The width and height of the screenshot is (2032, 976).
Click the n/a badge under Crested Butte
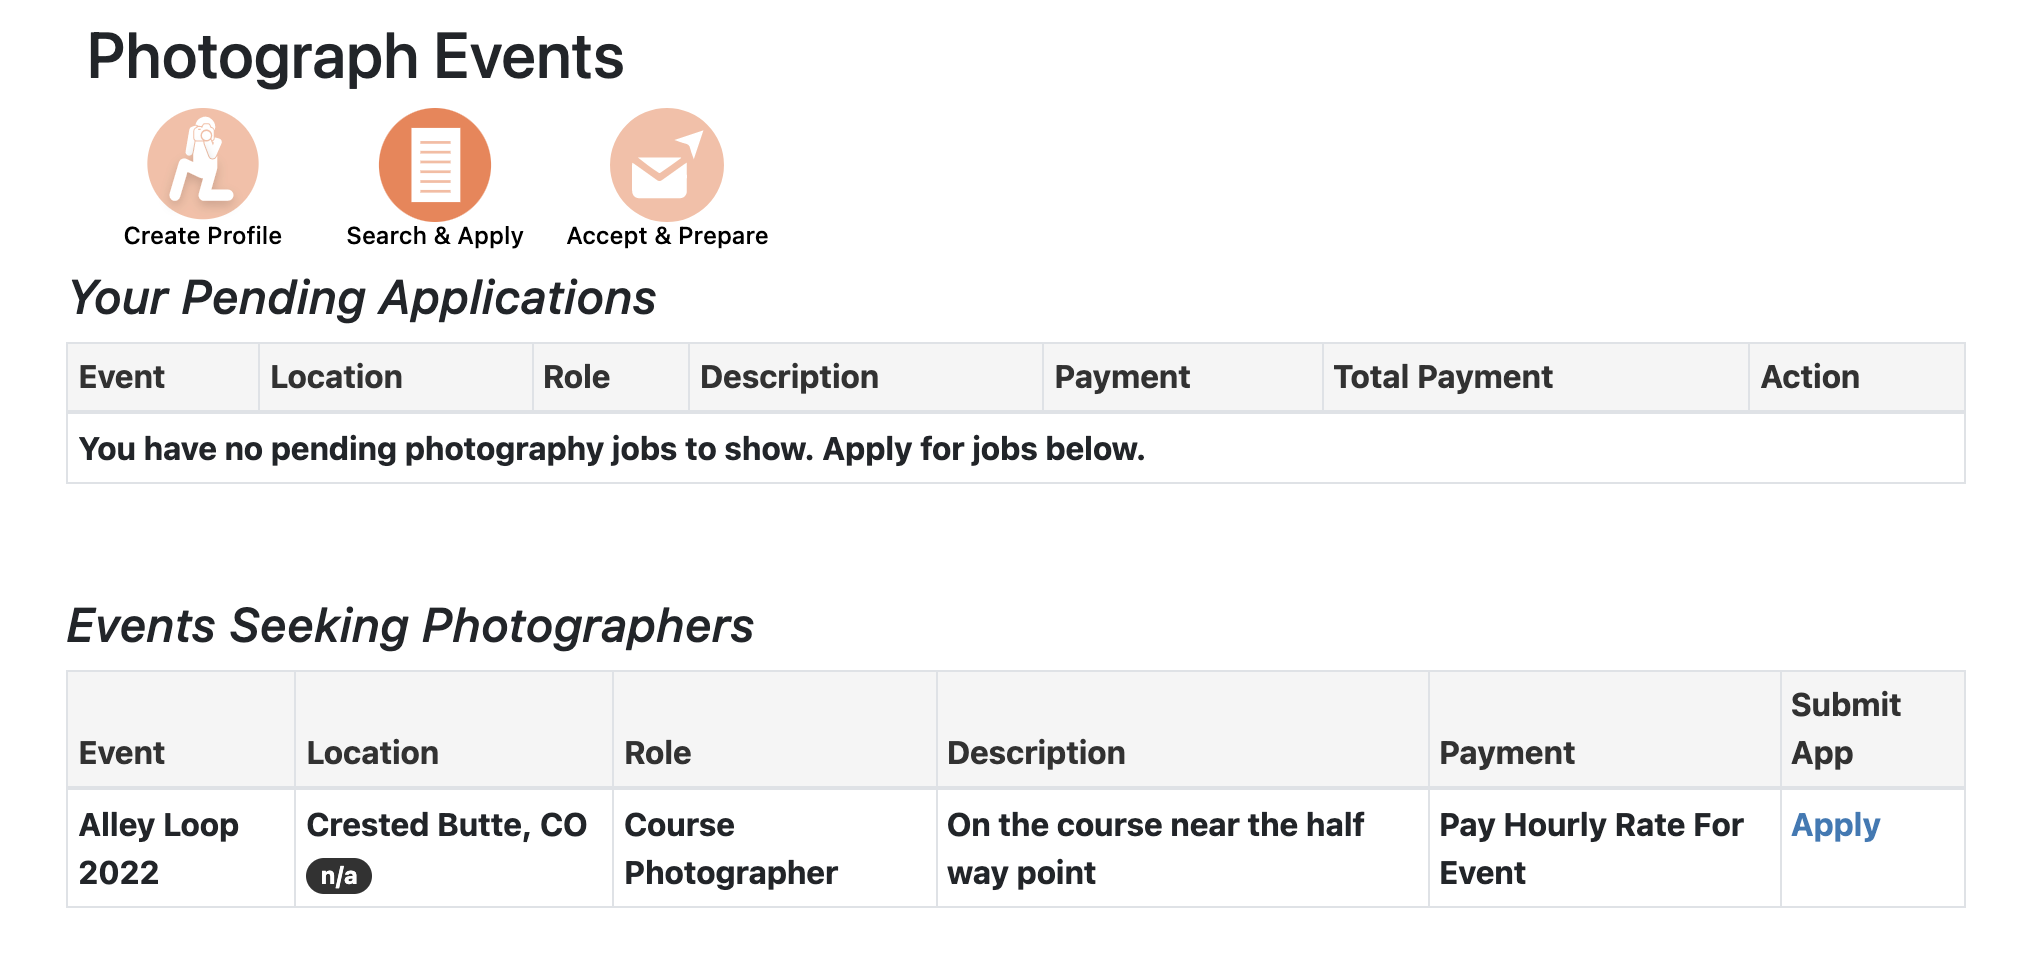(x=339, y=876)
